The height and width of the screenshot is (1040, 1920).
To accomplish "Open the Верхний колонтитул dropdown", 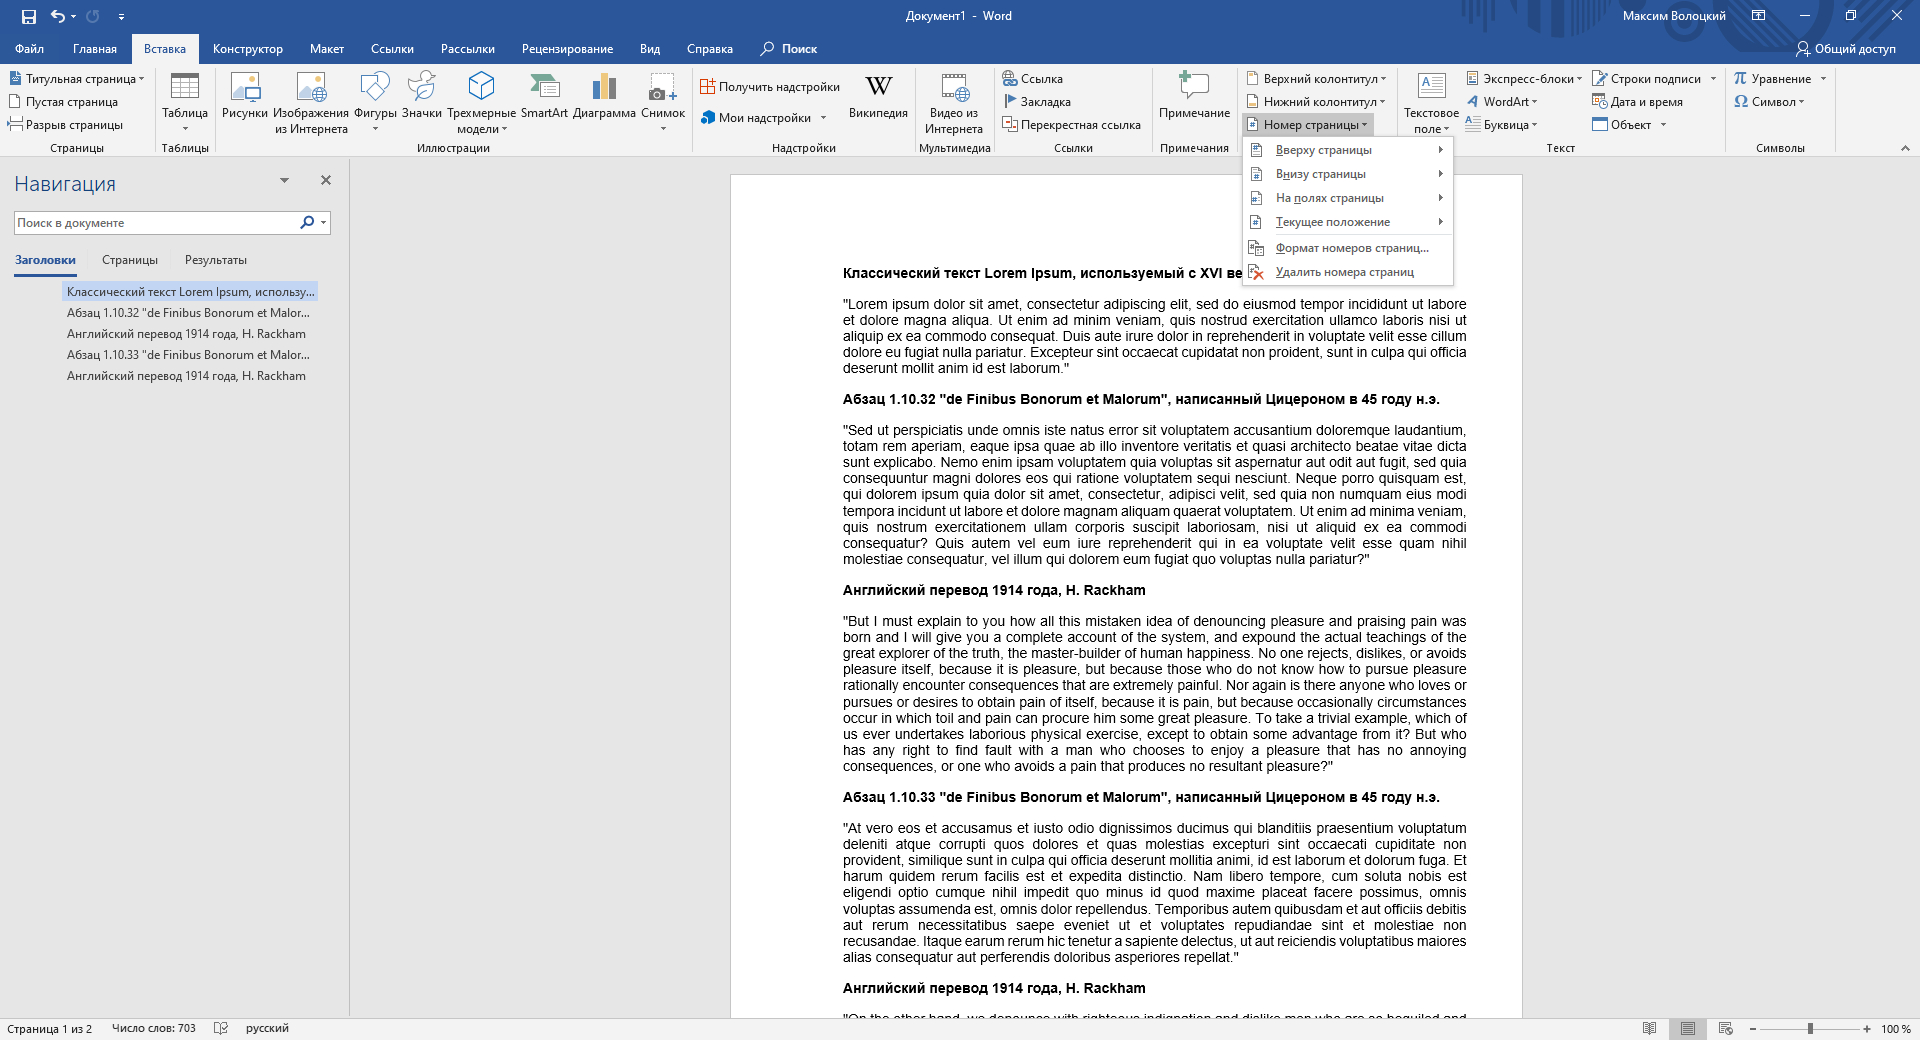I will [1383, 79].
